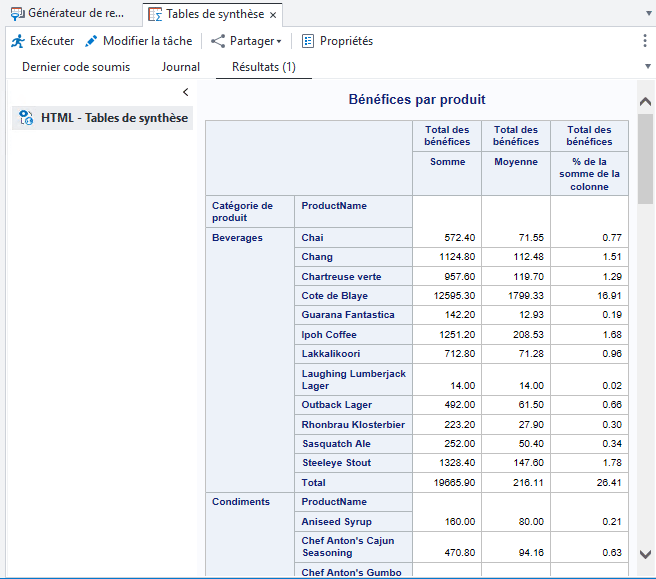Open the tab list dropdown arrow at top right
This screenshot has width=656, height=579.
(648, 13)
